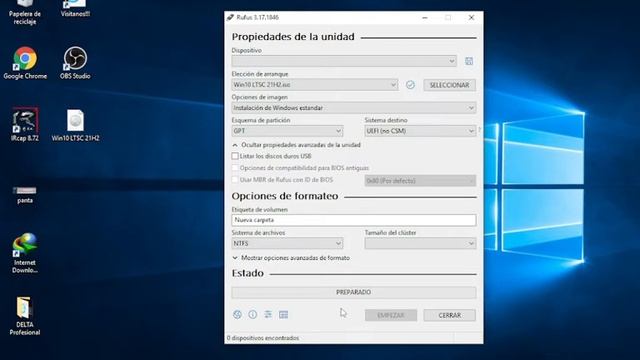Image resolution: width=640 pixels, height=360 pixels.
Task: Click the Rufus title bar app icon
Action: tap(230, 18)
